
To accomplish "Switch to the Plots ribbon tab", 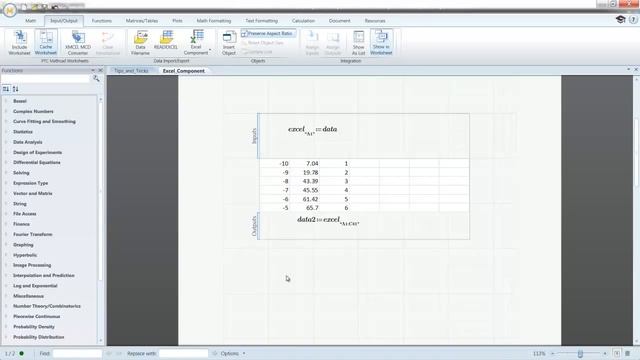I will 177,21.
